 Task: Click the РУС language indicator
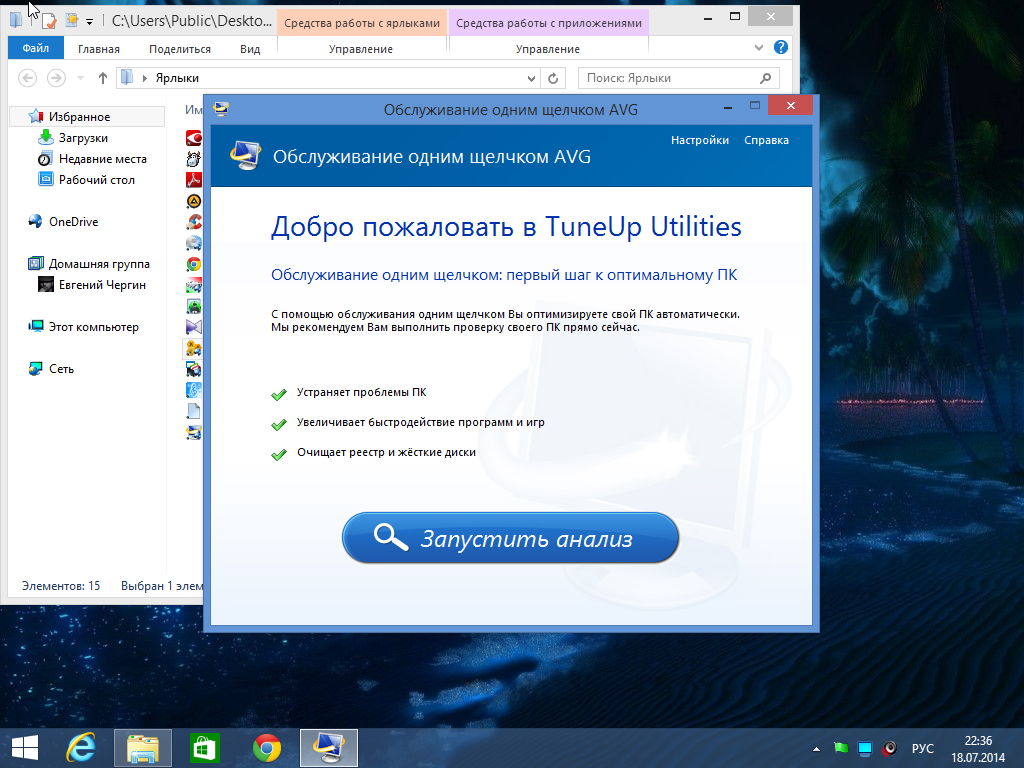click(x=922, y=748)
